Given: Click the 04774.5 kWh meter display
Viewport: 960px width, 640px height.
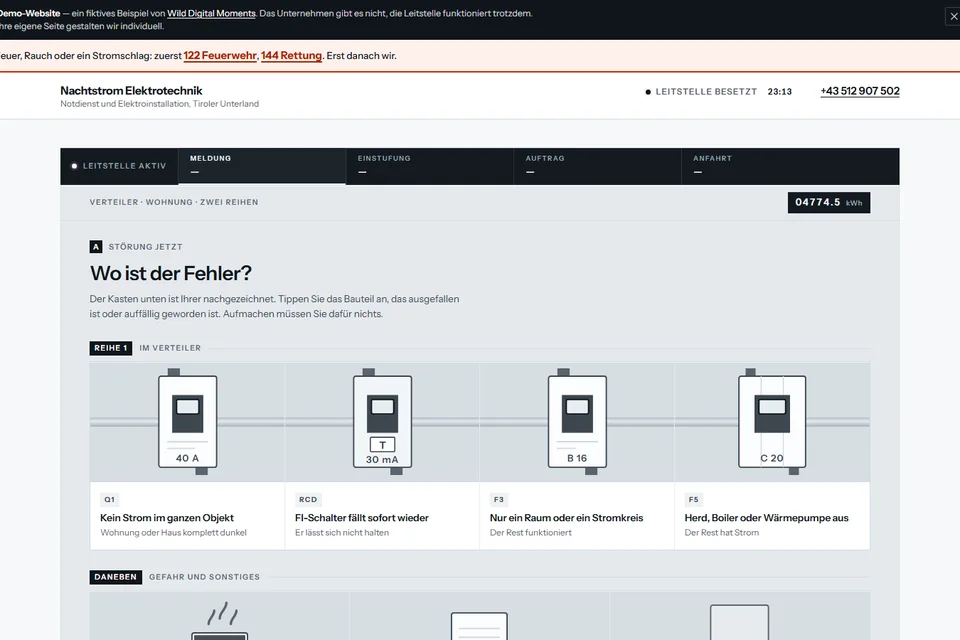Looking at the screenshot, I should click(x=828, y=203).
